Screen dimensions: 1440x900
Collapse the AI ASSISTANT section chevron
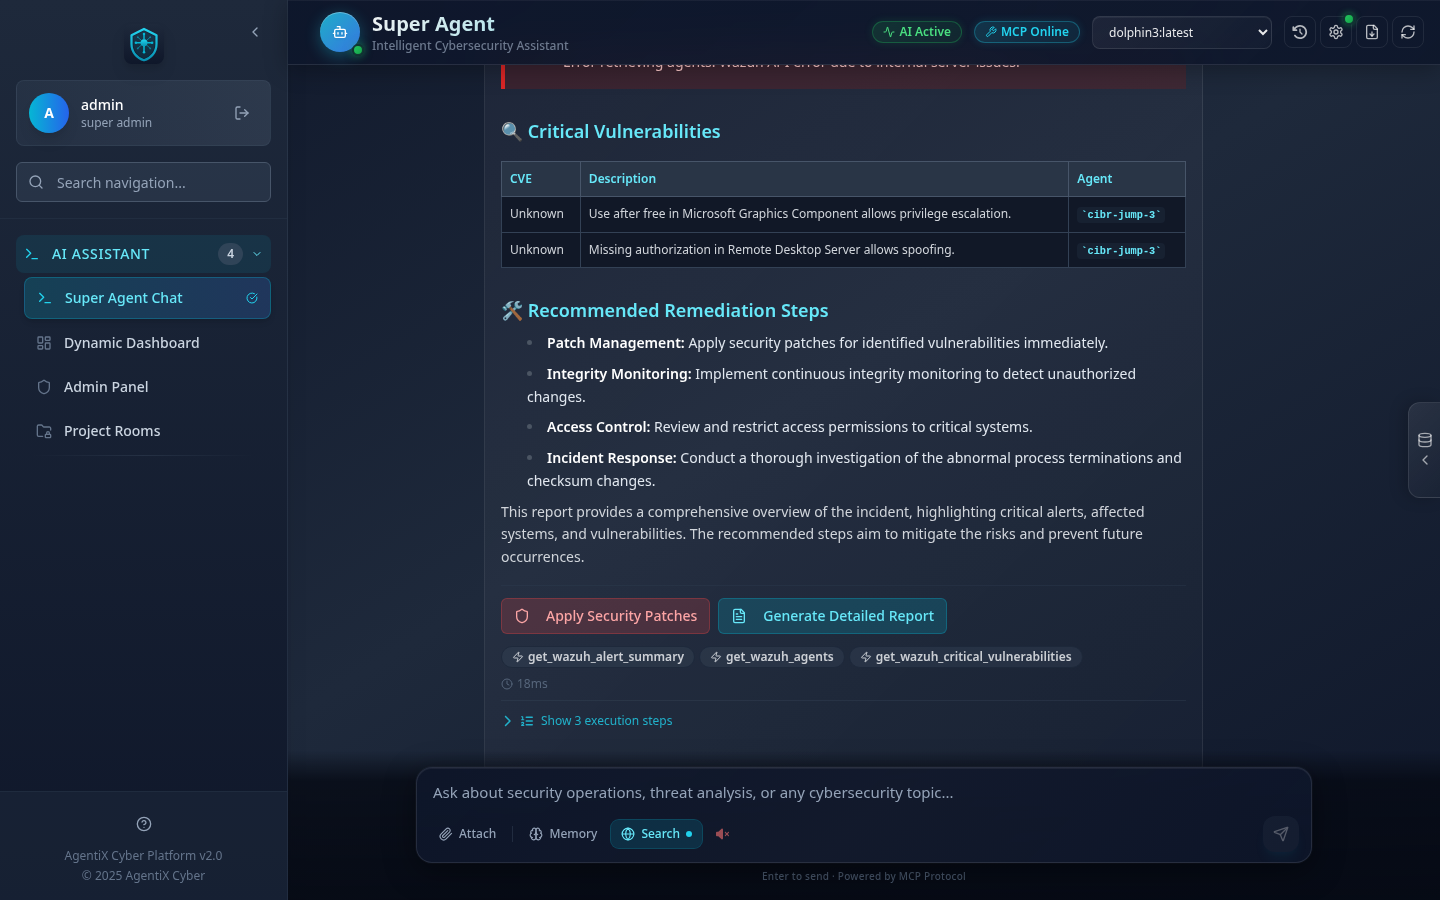256,254
